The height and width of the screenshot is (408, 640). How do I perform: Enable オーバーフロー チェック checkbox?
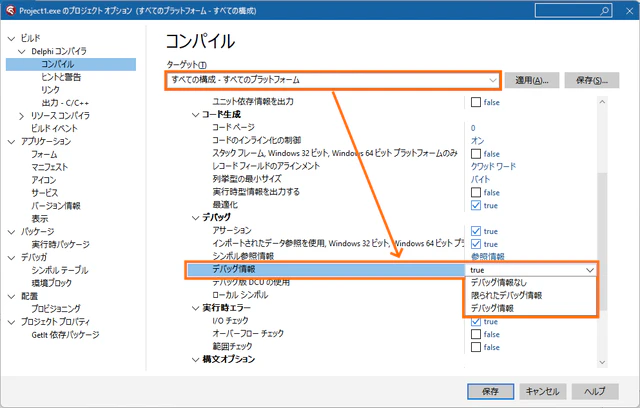(476, 334)
